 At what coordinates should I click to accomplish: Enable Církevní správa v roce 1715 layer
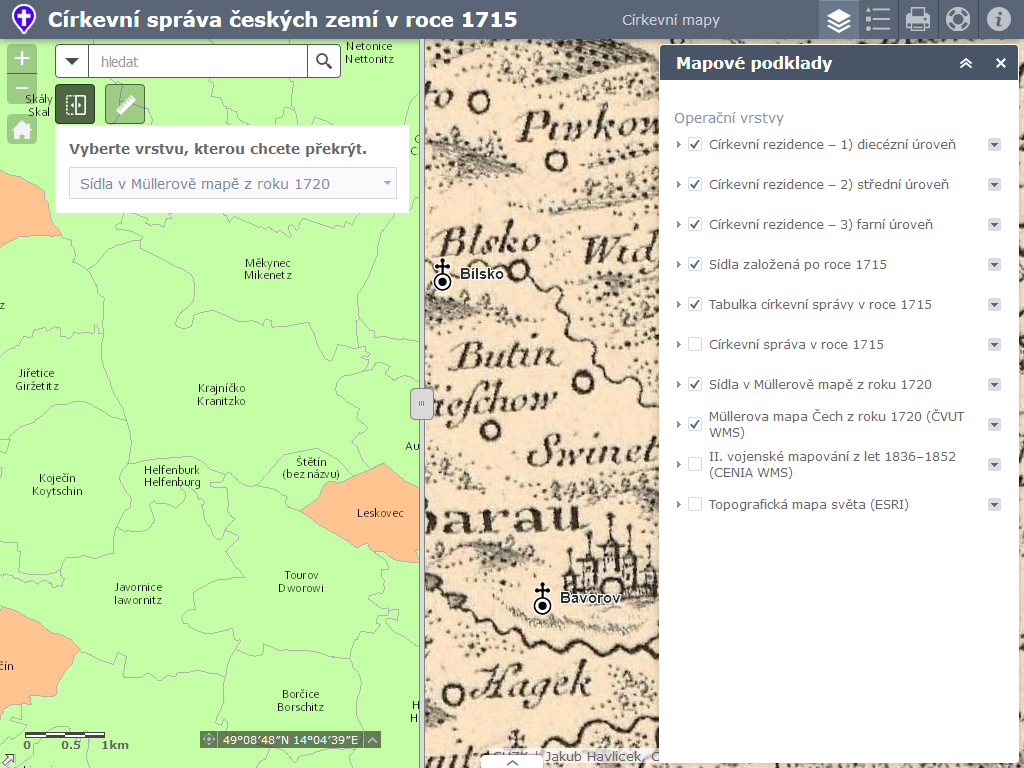[x=695, y=344]
